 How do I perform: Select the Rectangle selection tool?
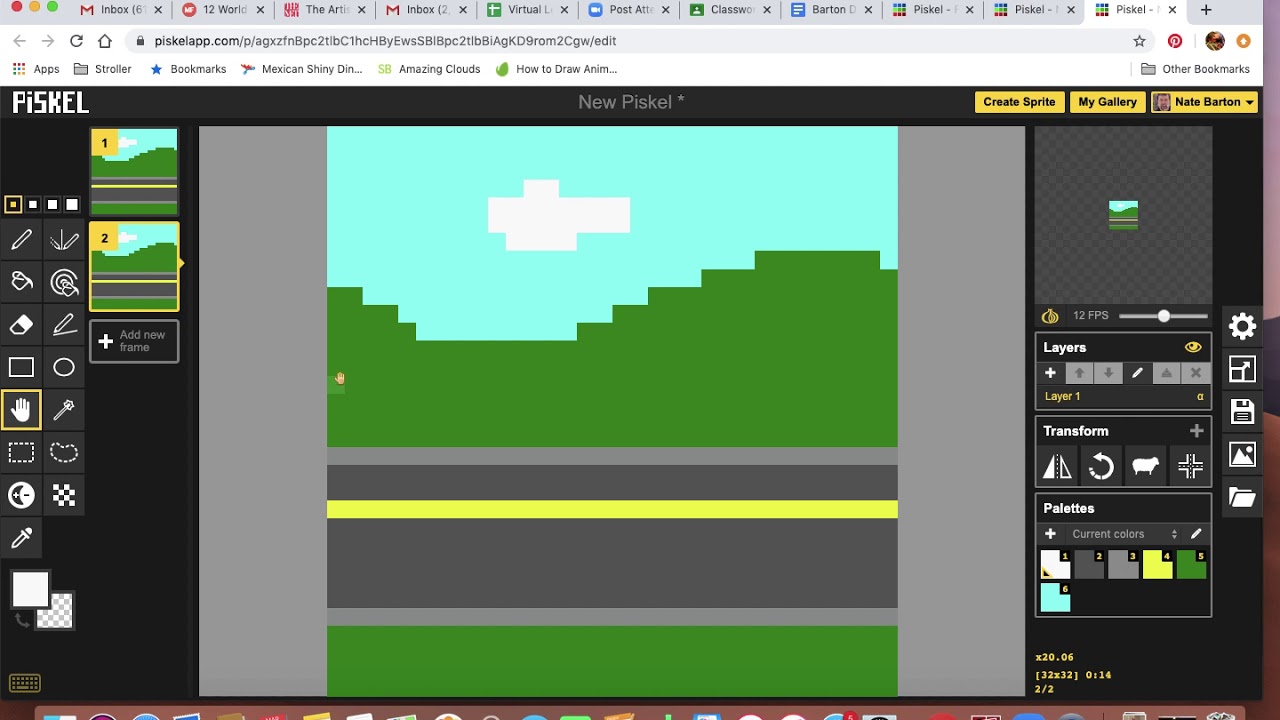21,453
